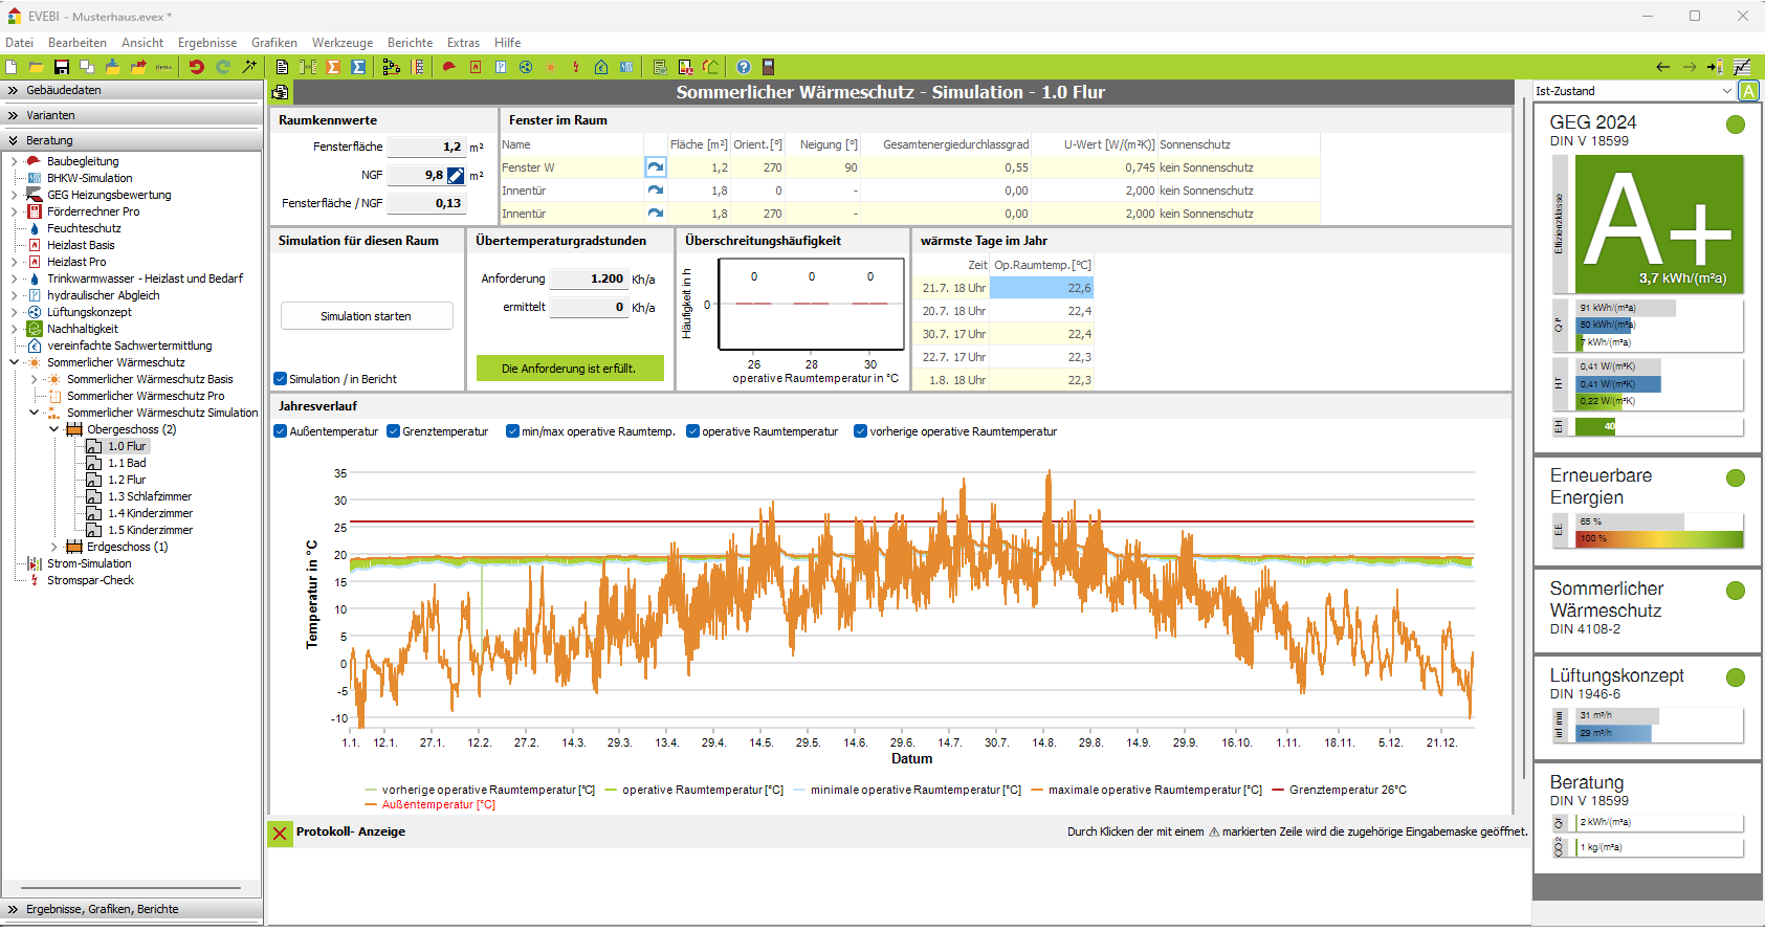Viewport: 1765px width, 927px height.
Task: Click the green A icon beside Ist-Zustand
Action: click(x=1748, y=91)
